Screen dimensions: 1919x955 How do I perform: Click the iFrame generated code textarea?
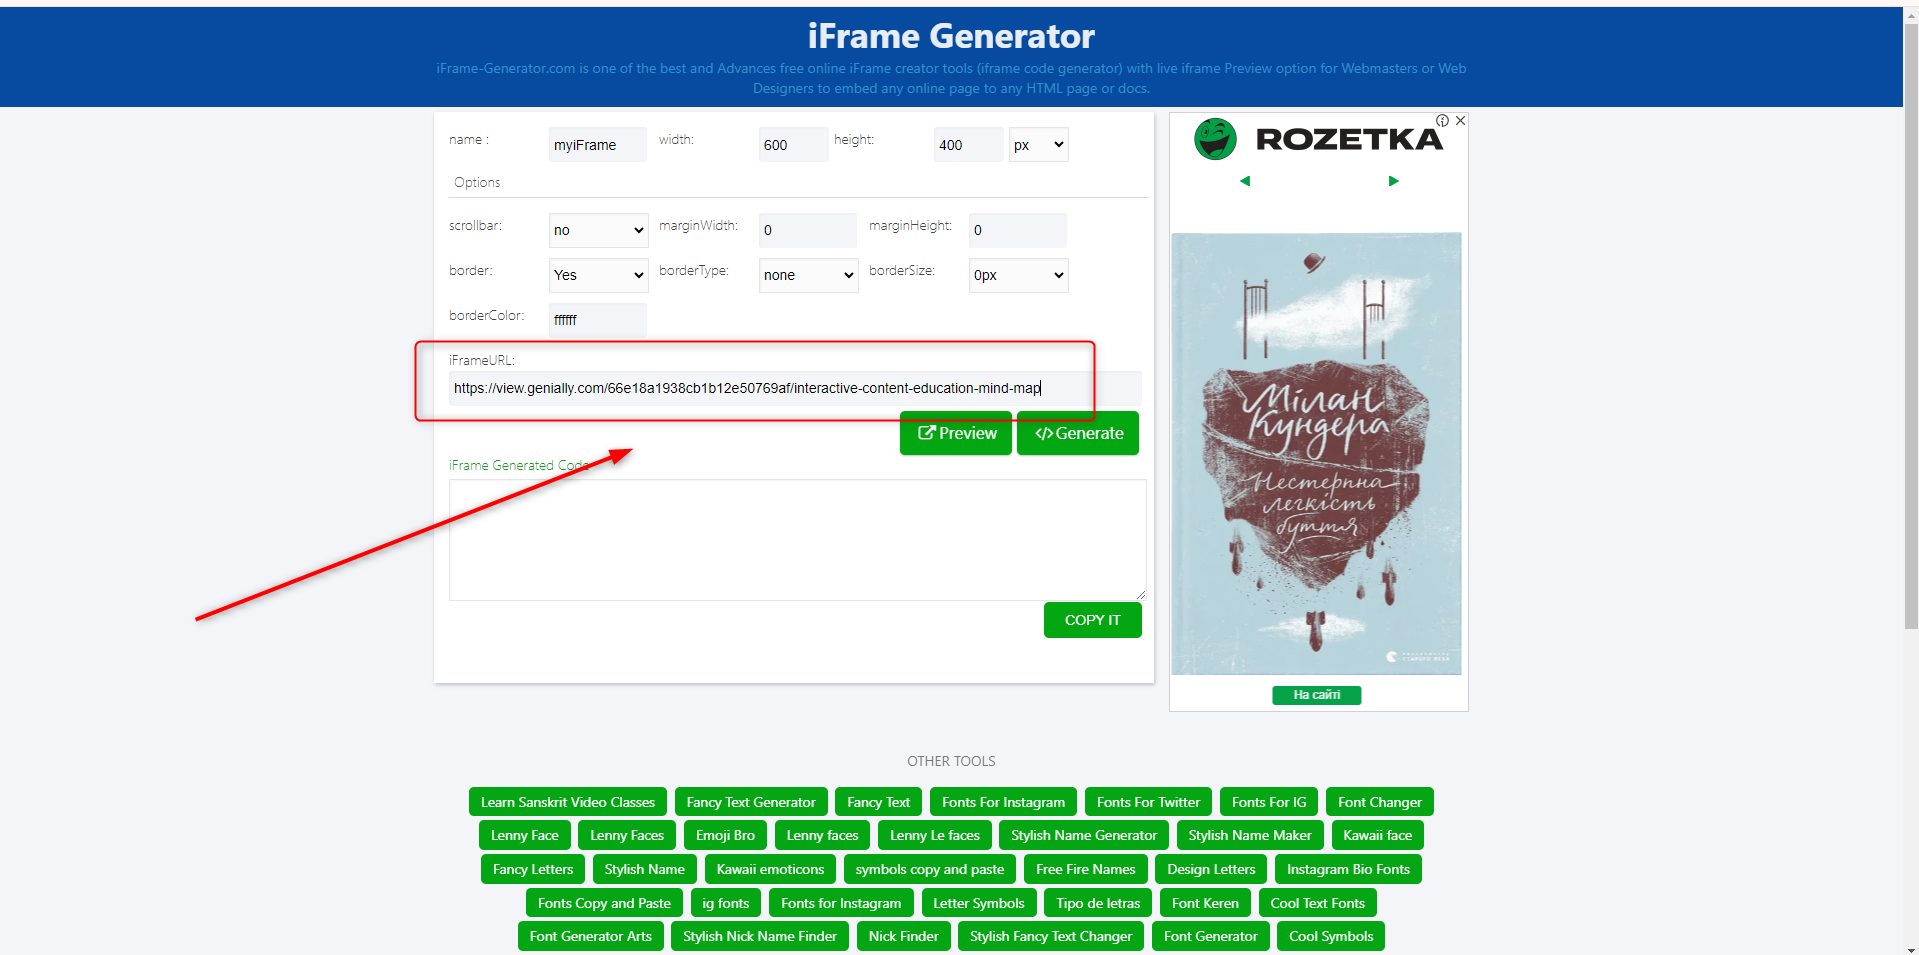coord(797,540)
